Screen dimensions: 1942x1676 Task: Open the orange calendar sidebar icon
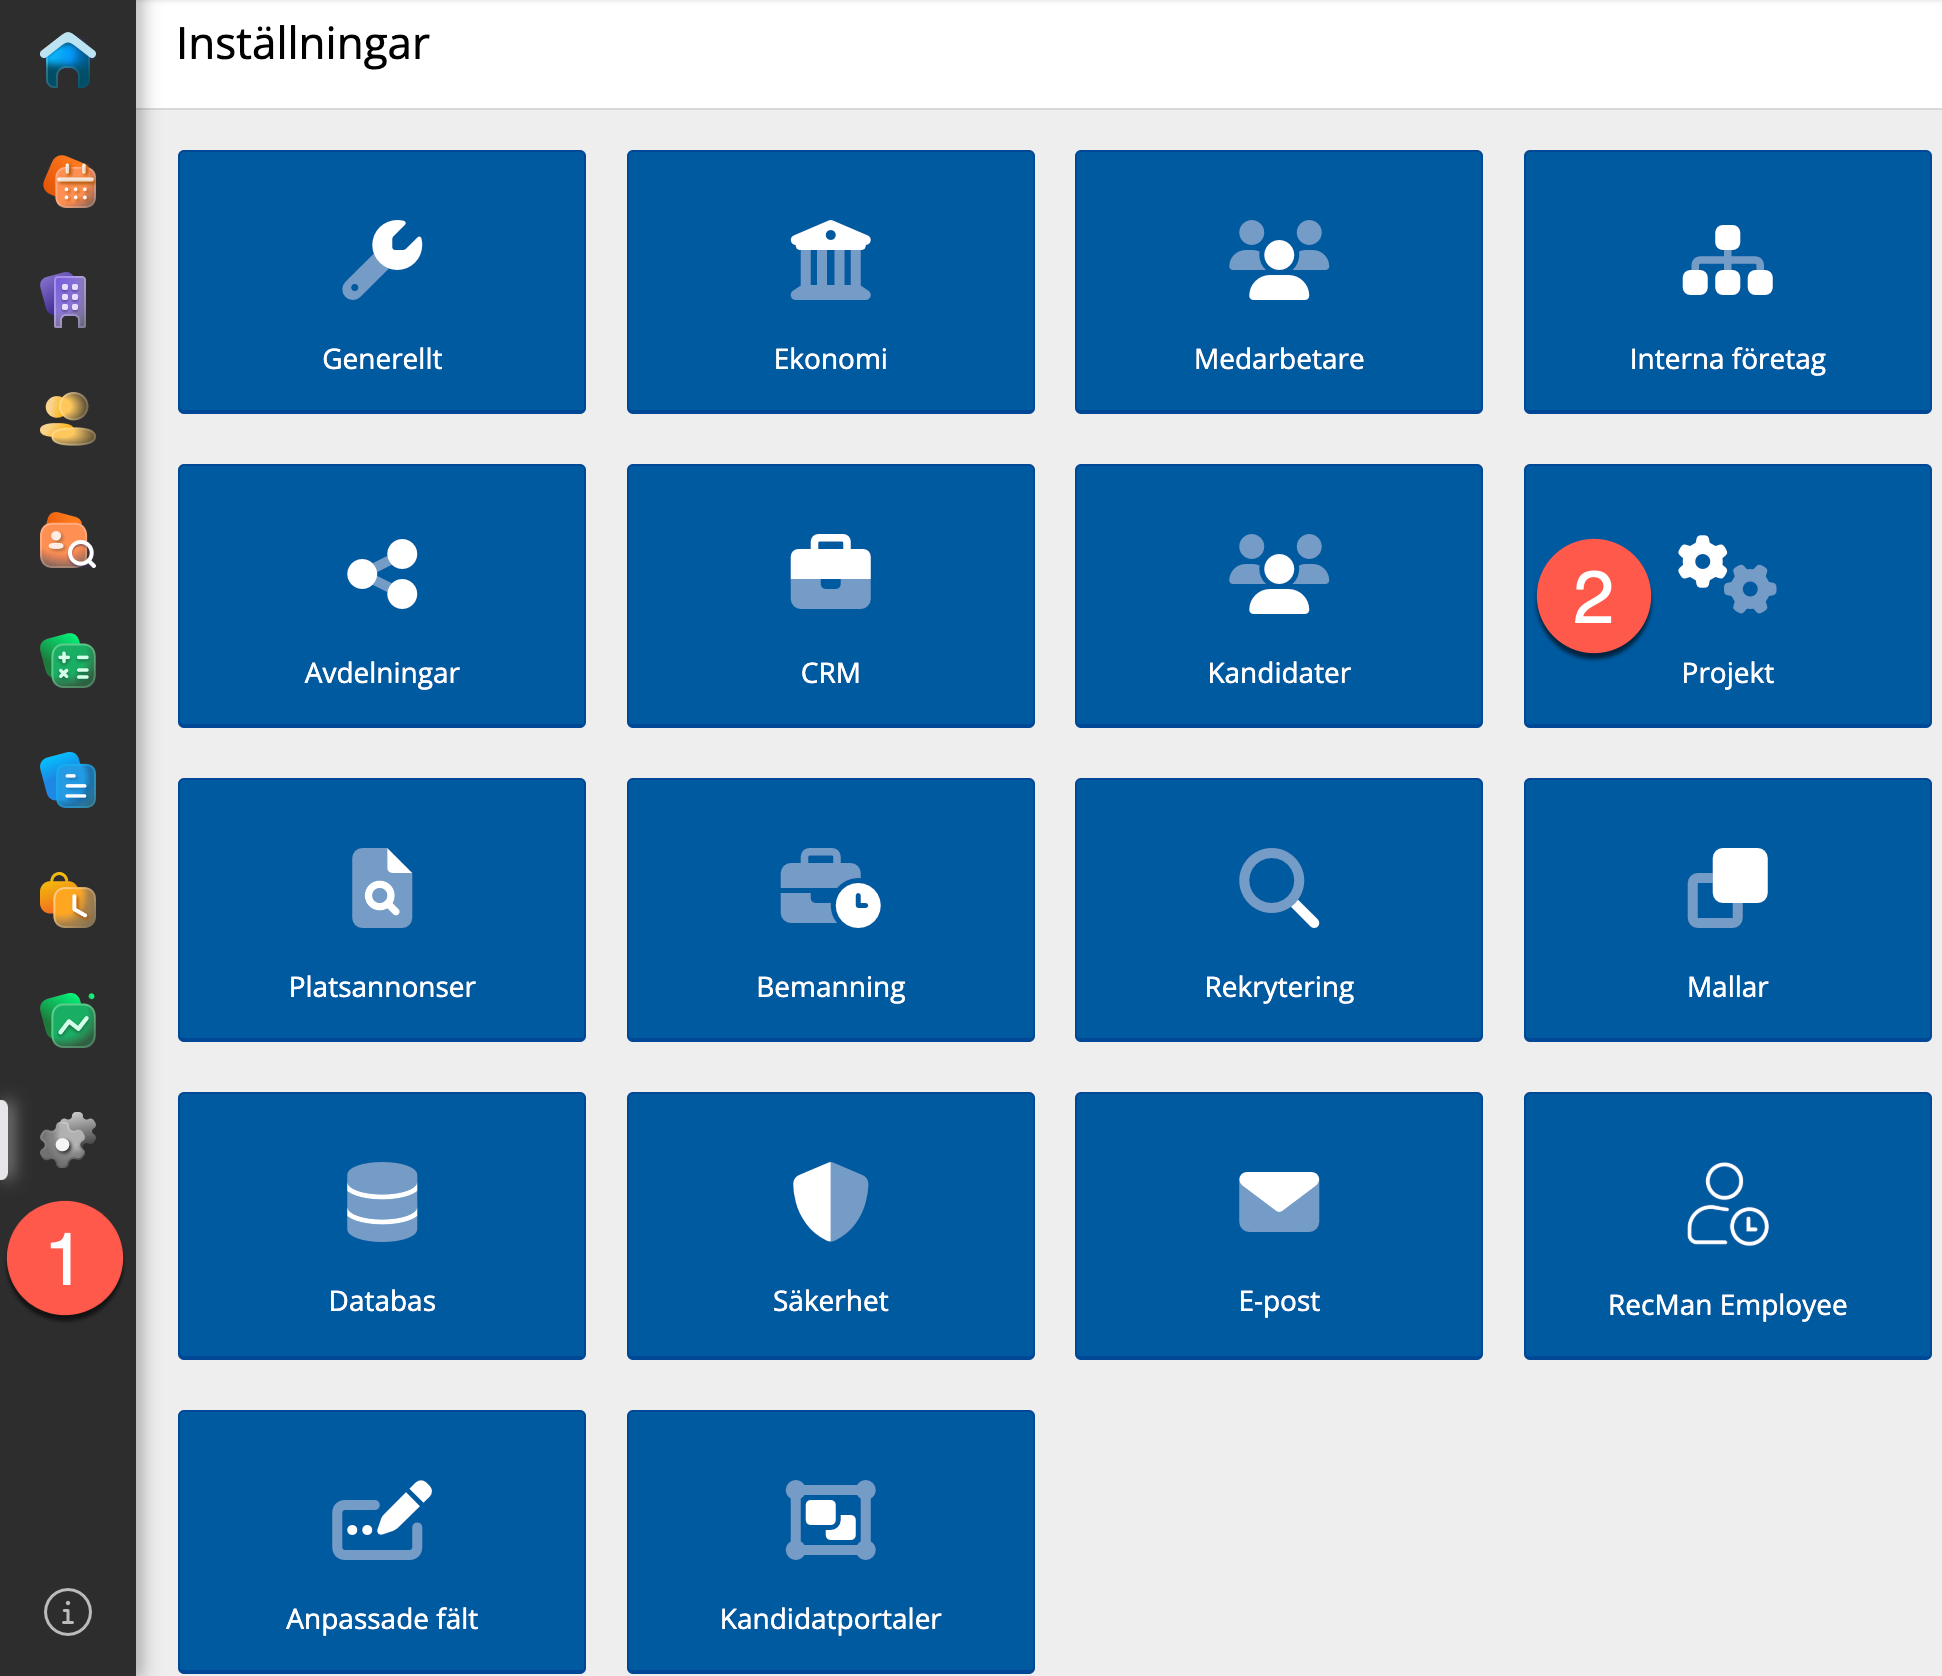click(x=68, y=182)
